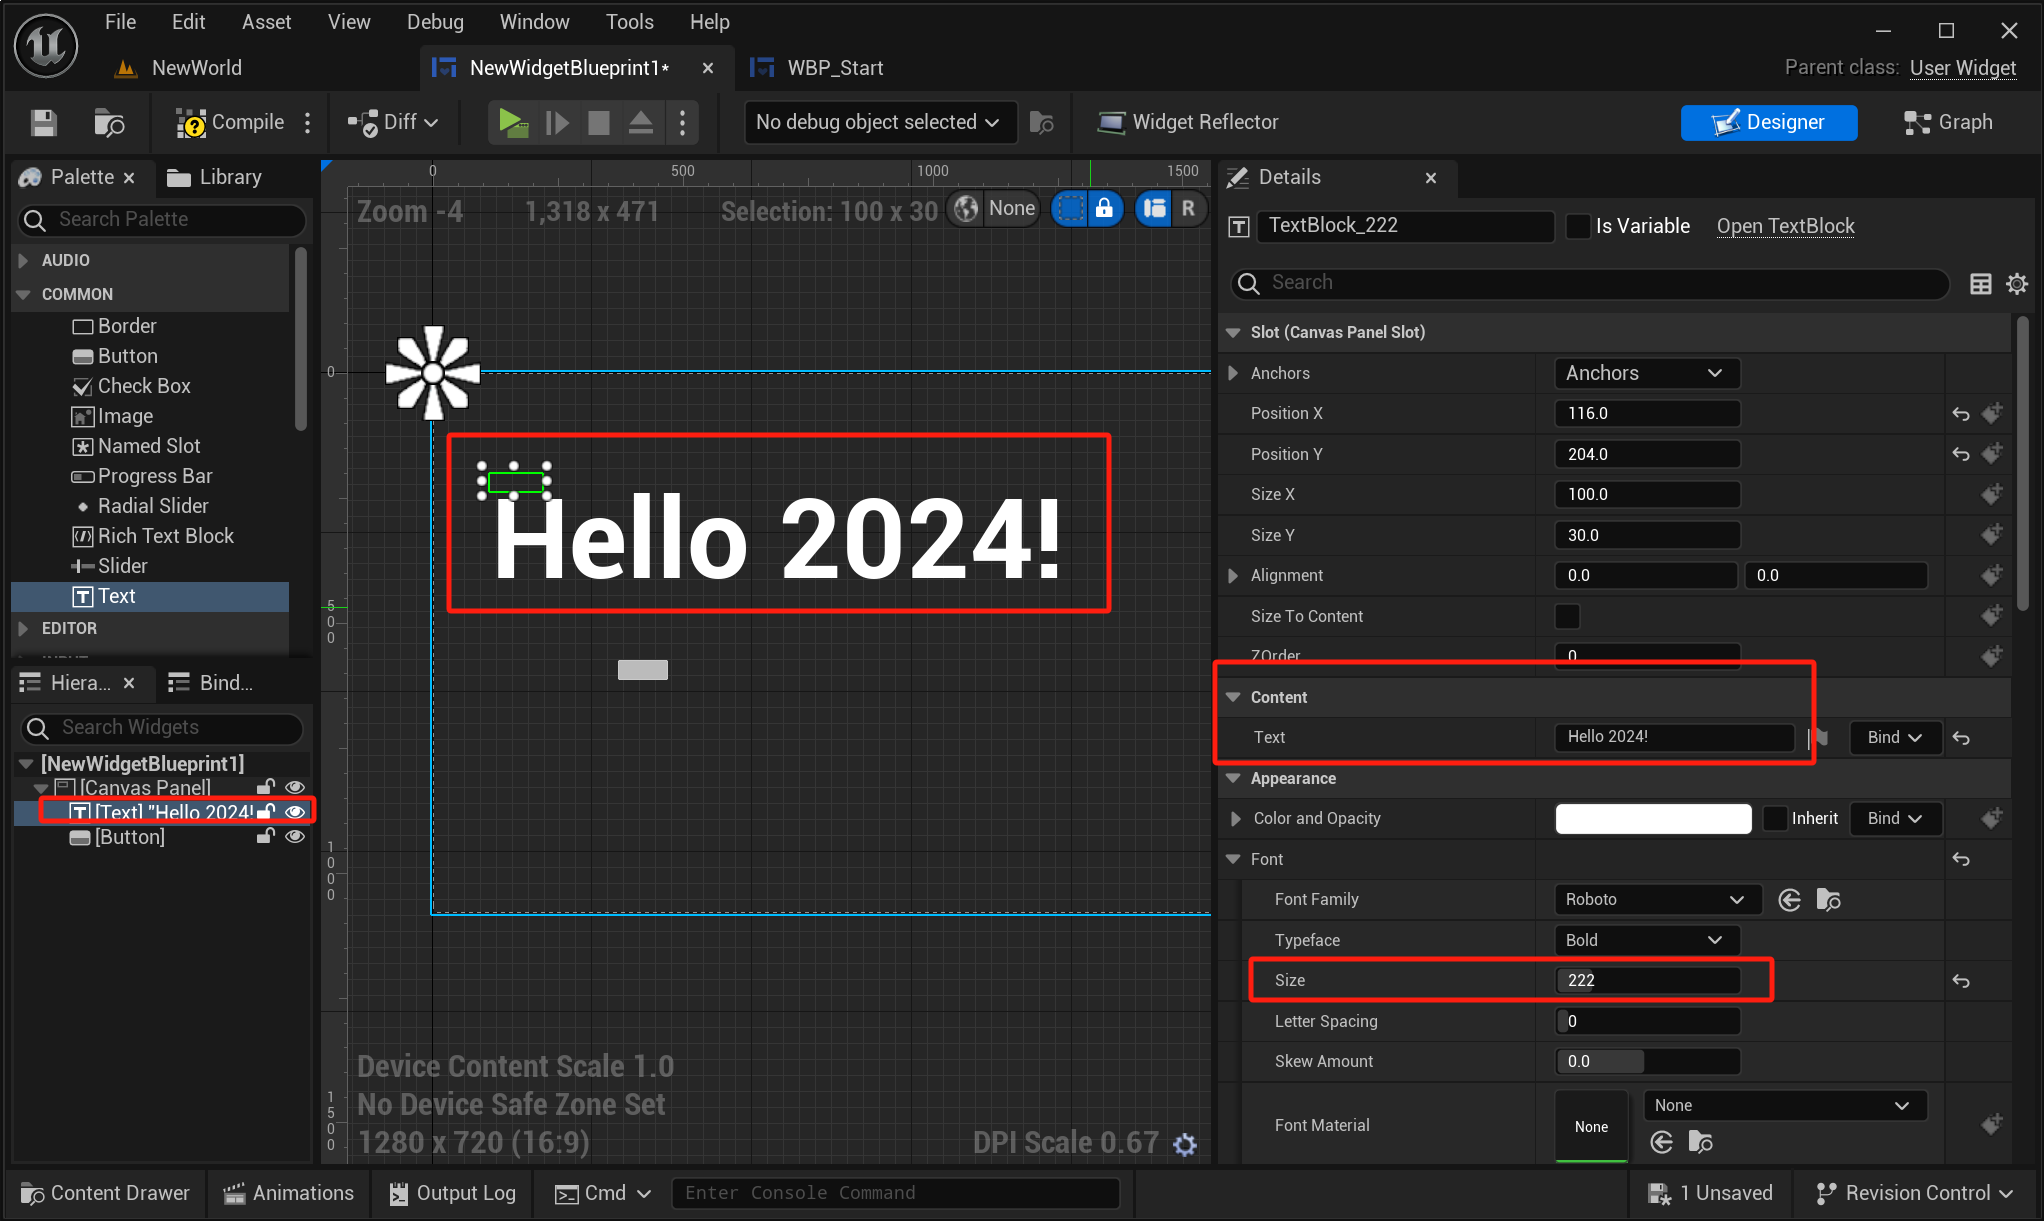Open Bind dropdown for Text

pyautogui.click(x=1895, y=737)
